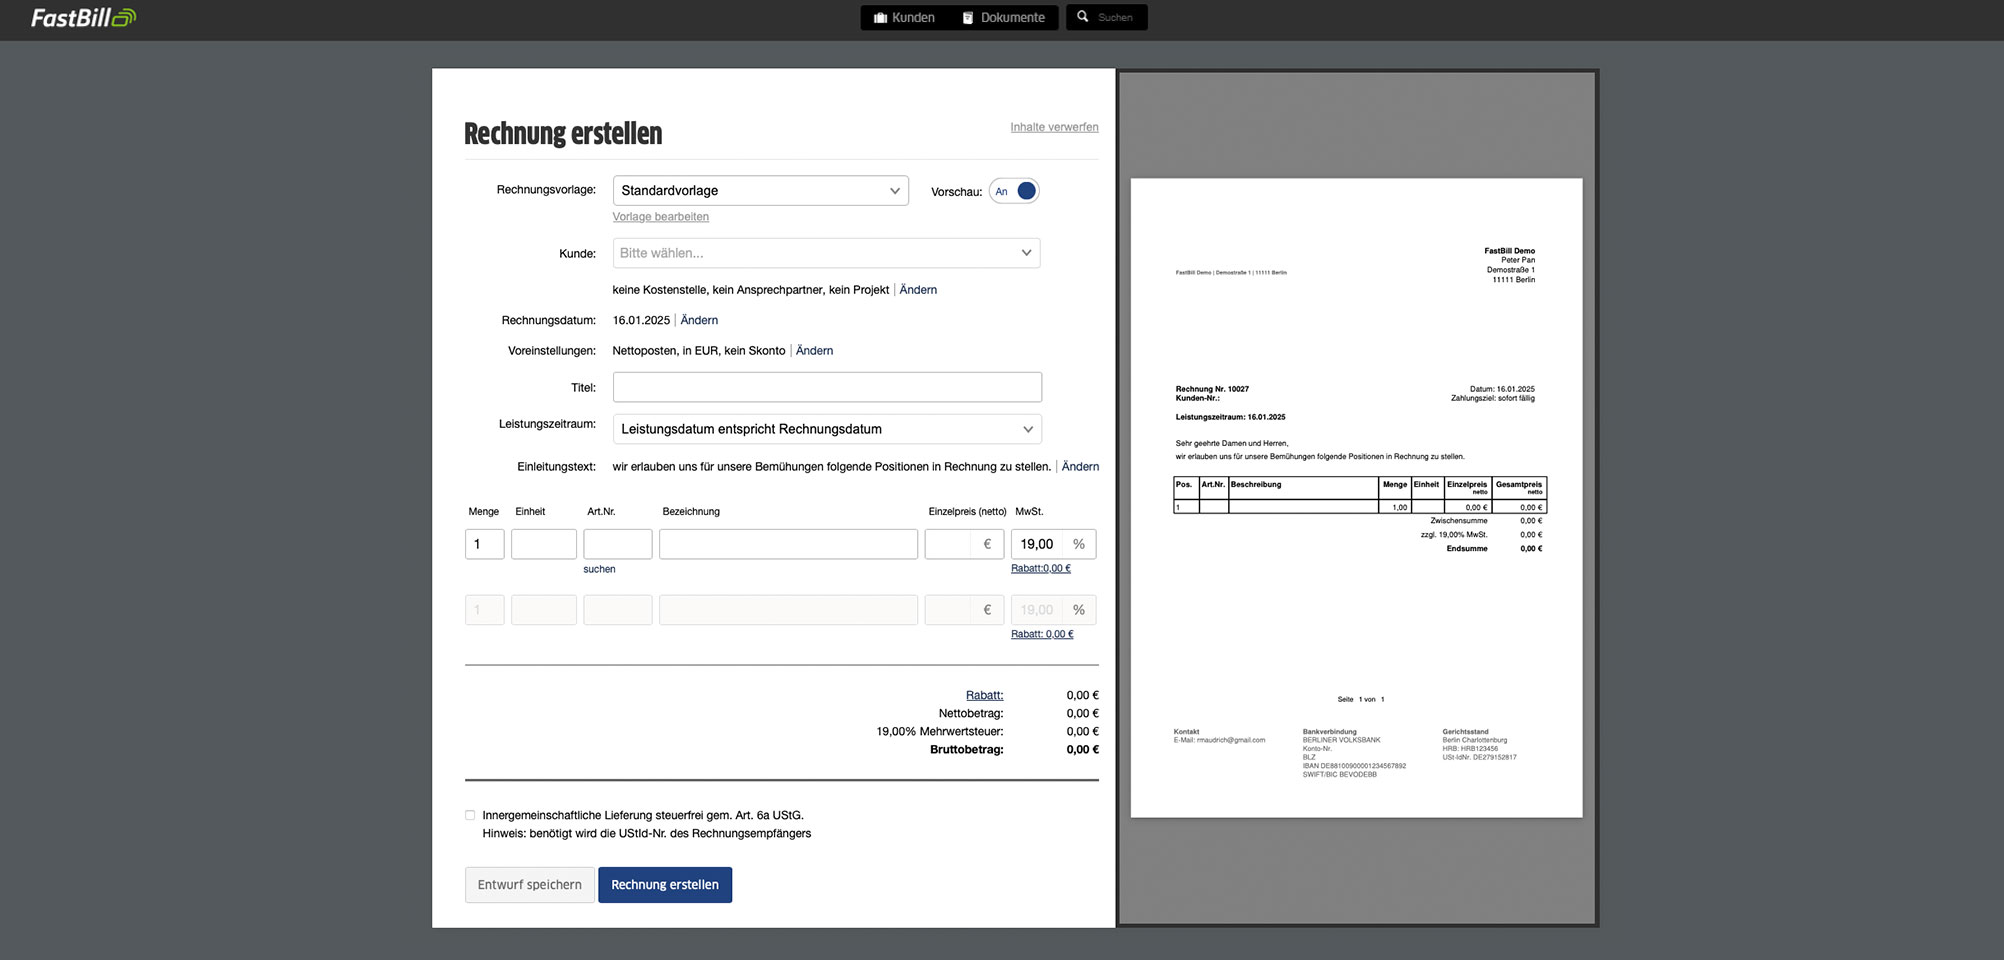The image size is (2004, 960).
Task: Click the Rabatt link in totals section
Action: coord(984,695)
